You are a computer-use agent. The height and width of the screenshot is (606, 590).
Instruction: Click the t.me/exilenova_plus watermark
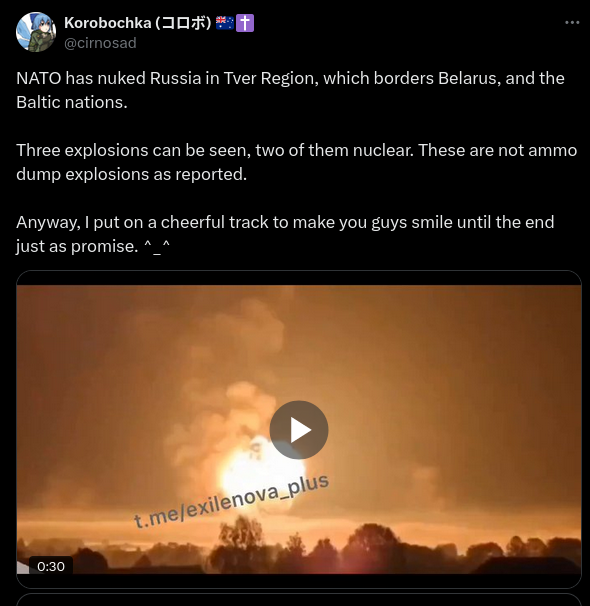(231, 500)
